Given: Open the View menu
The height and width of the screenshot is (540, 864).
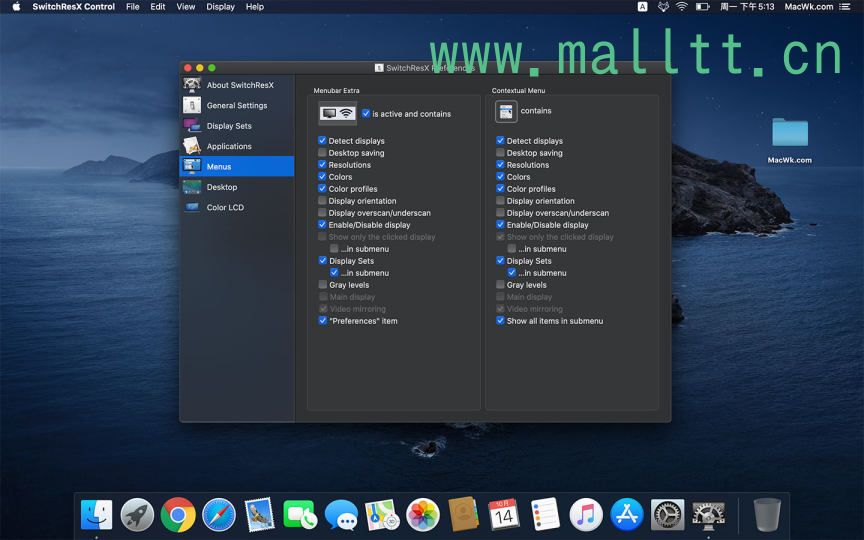Looking at the screenshot, I should (186, 7).
